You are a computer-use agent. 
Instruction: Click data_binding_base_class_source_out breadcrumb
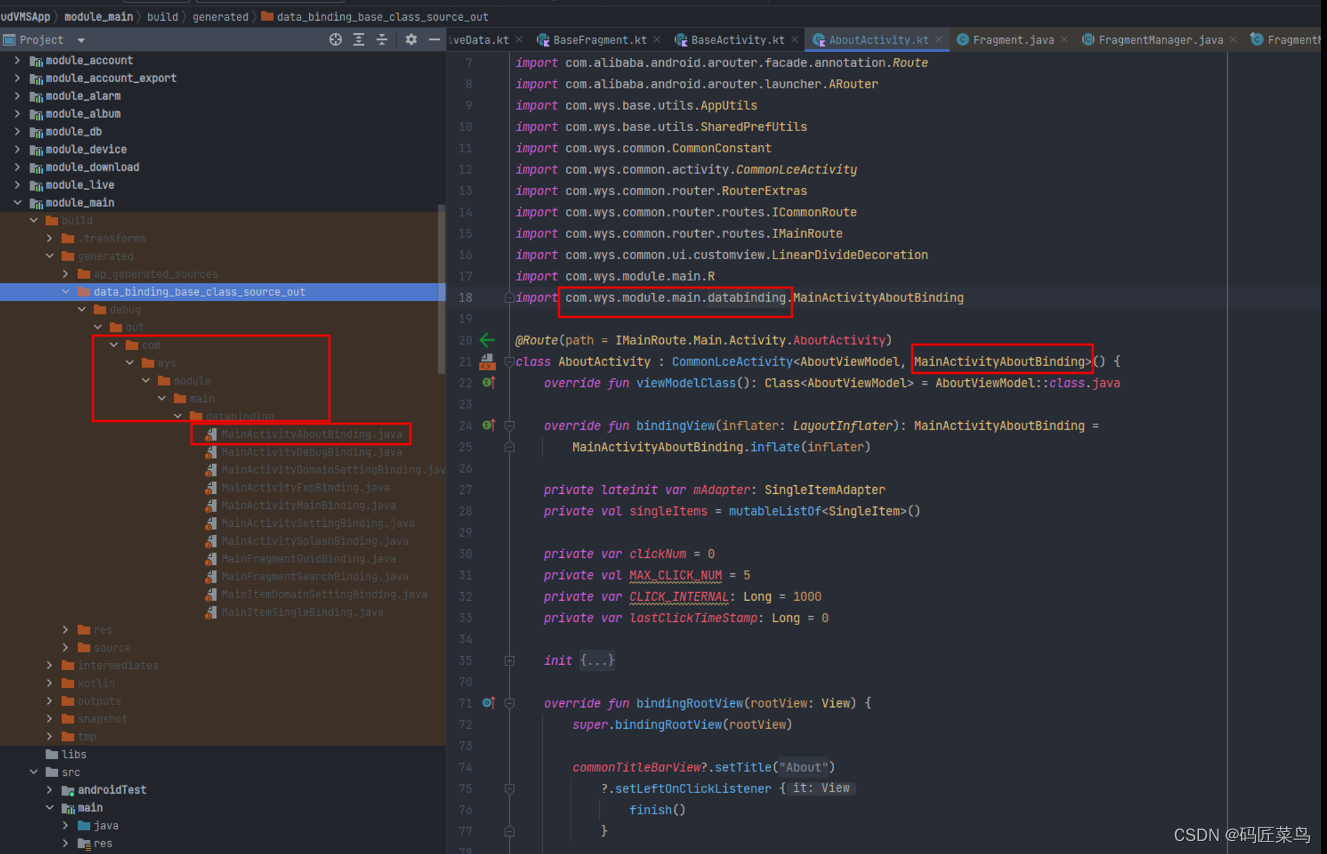pos(375,17)
